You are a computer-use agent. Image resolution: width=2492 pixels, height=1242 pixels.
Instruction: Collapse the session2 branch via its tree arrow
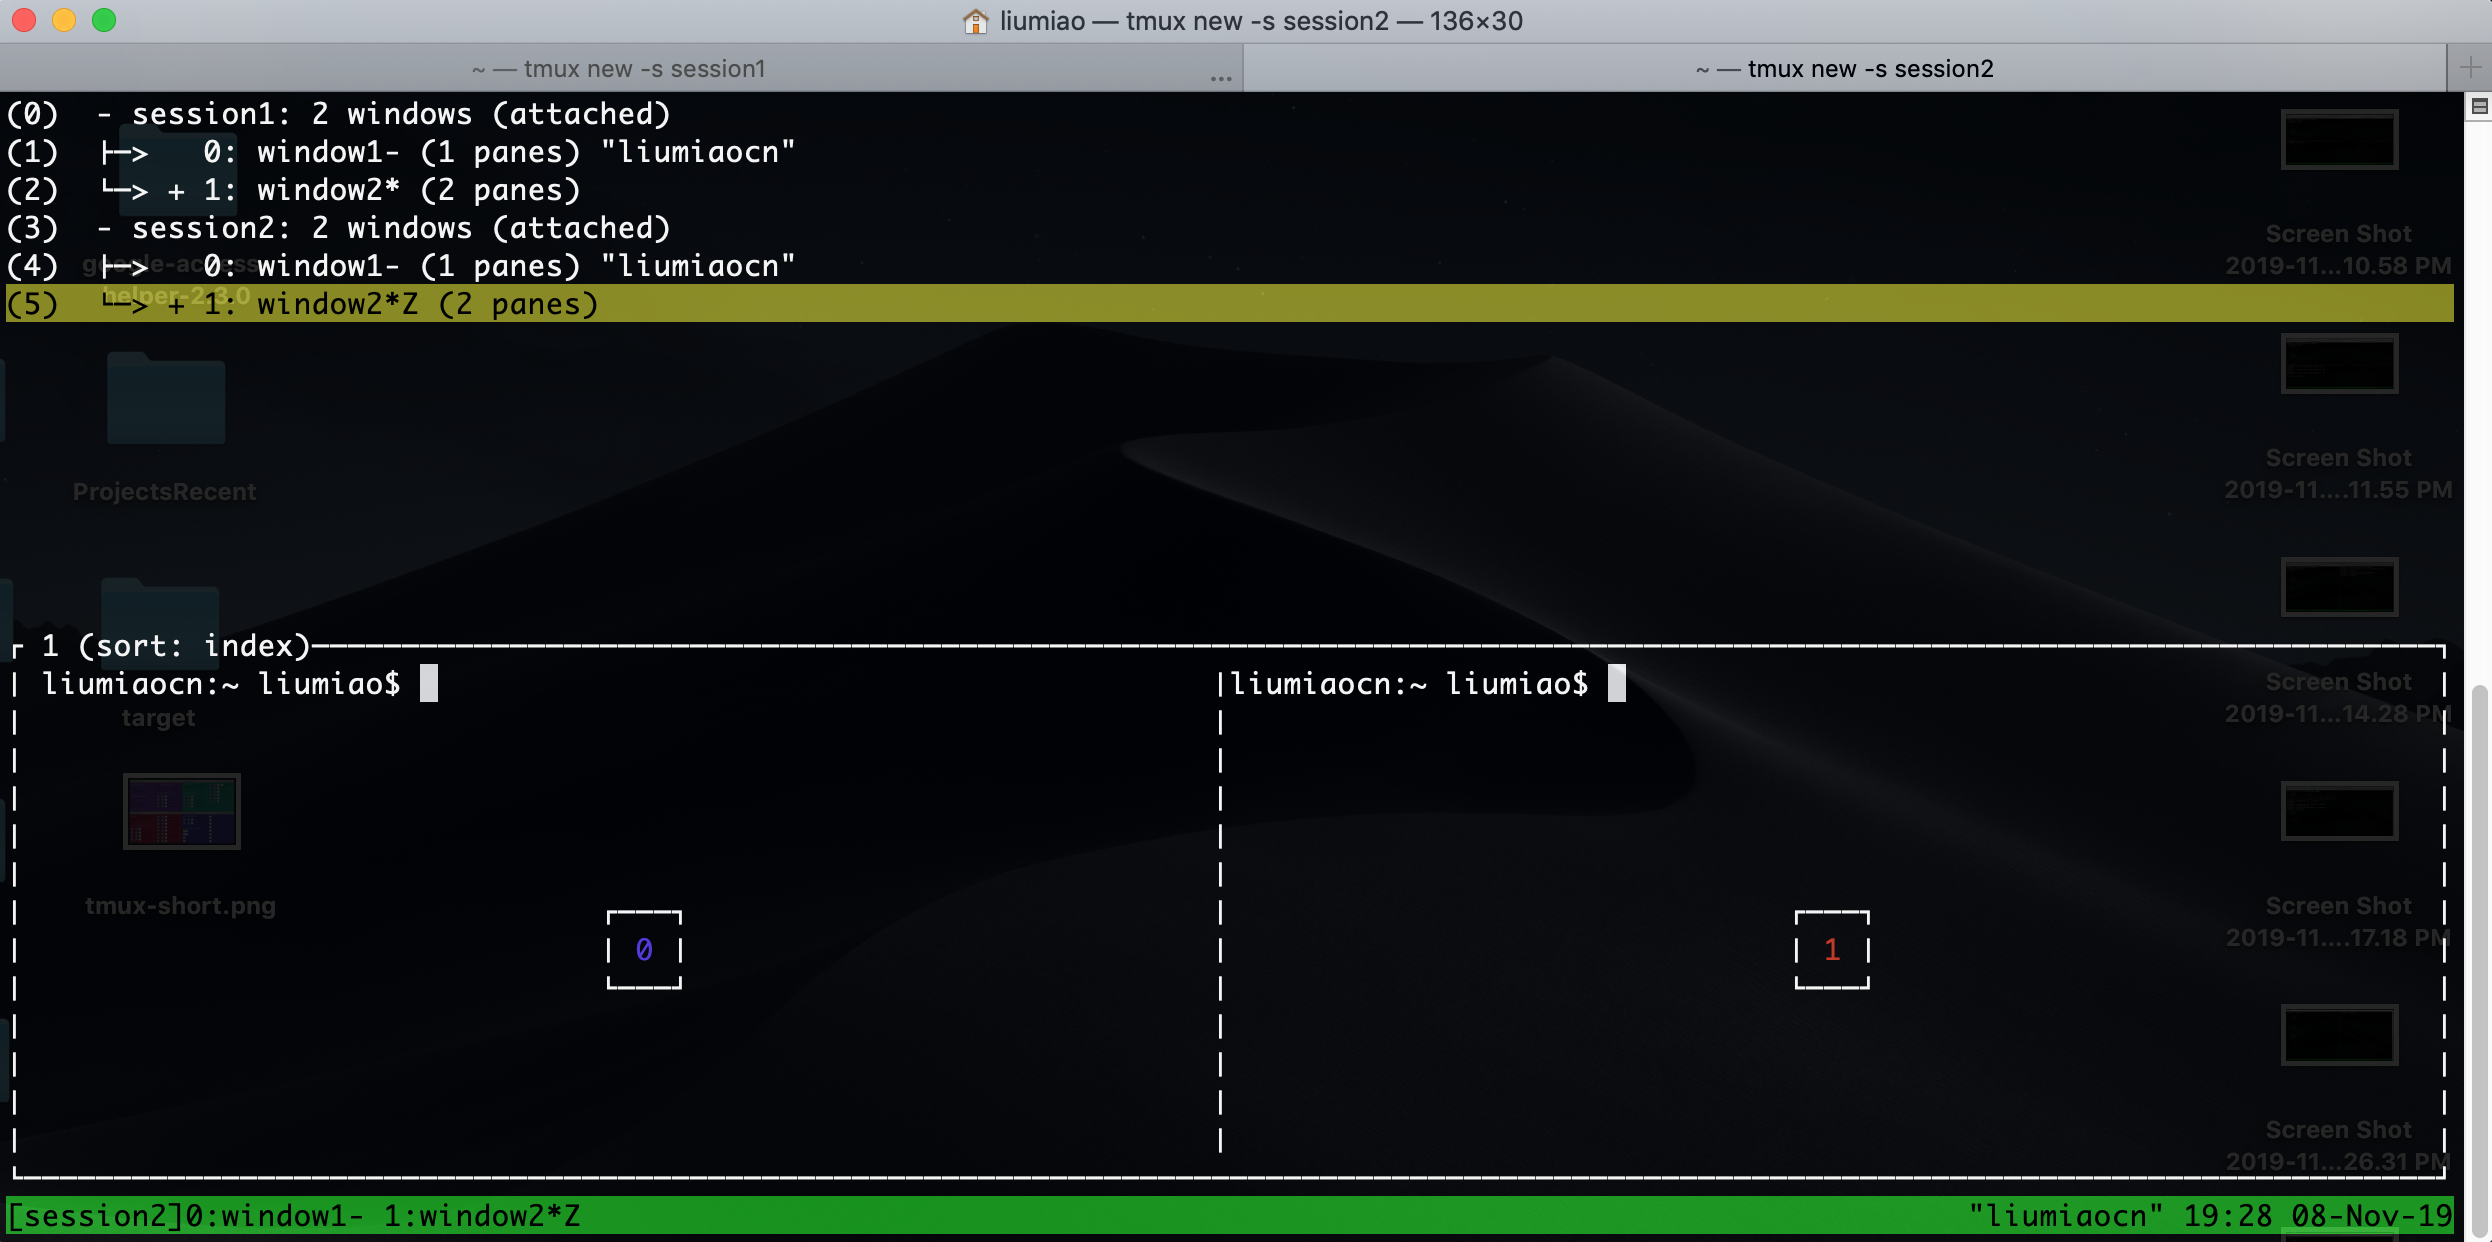[x=103, y=227]
